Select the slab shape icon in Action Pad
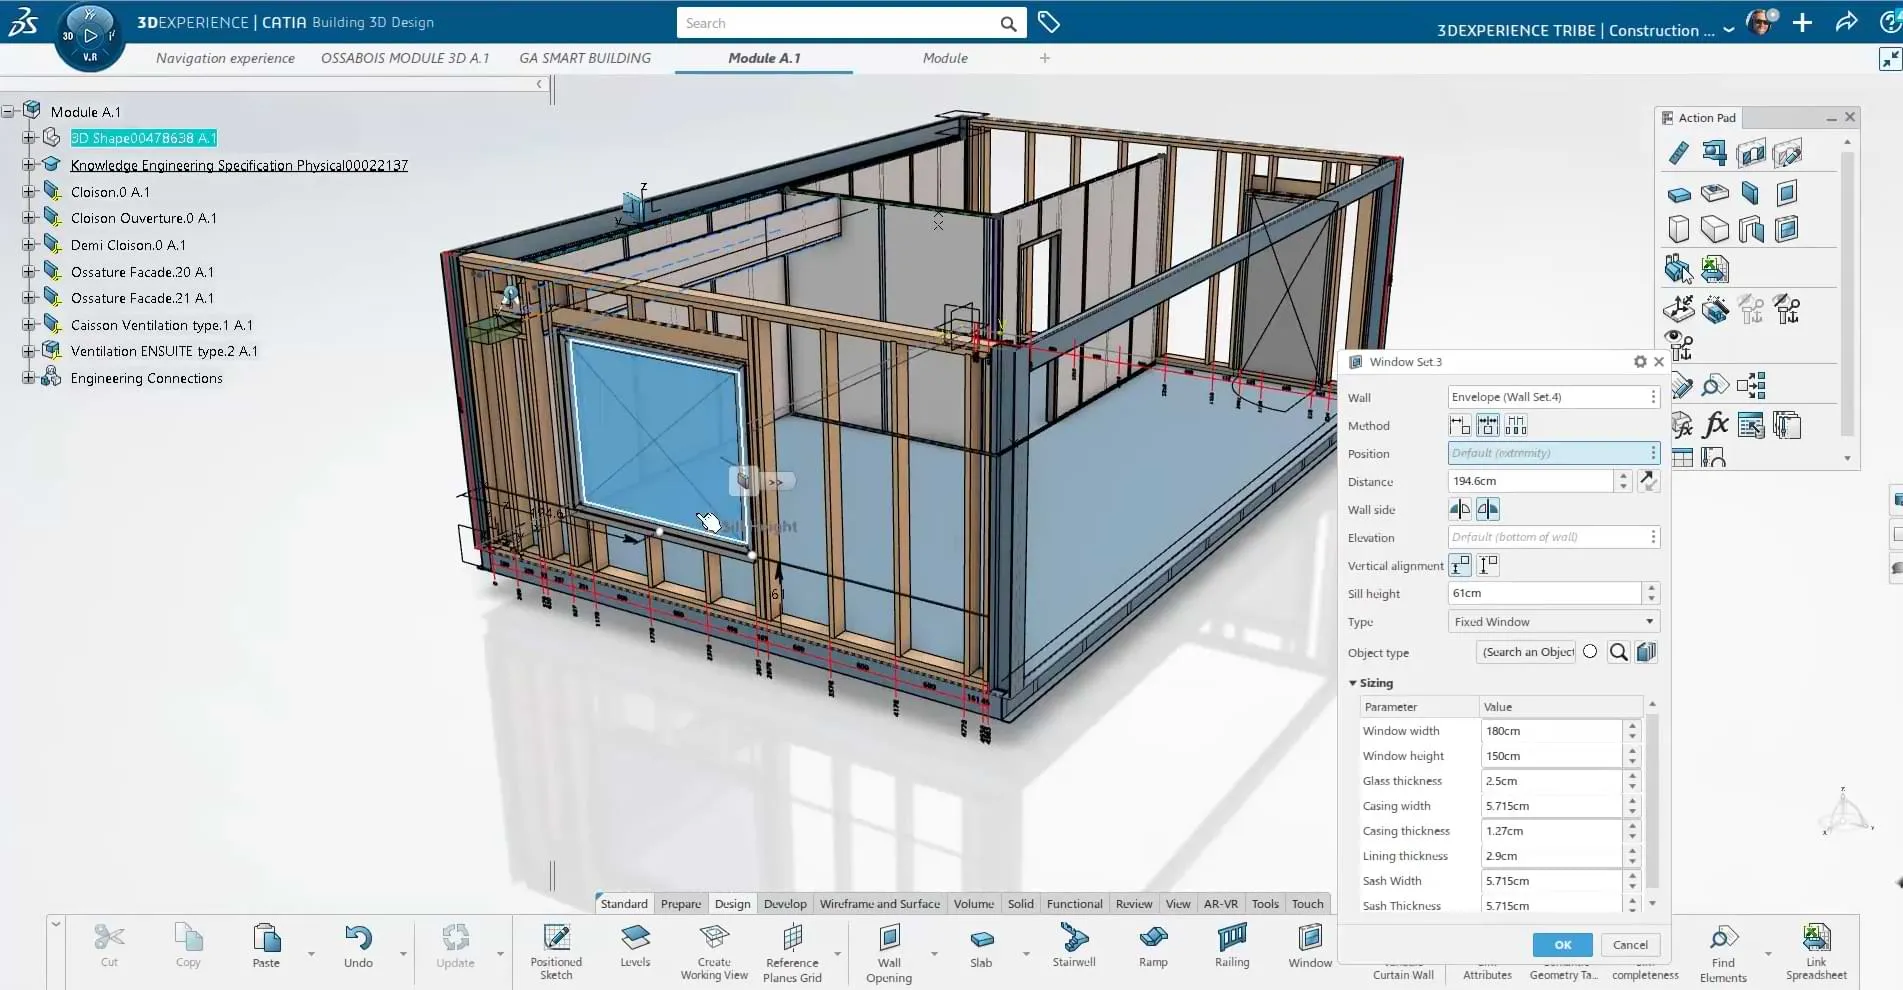This screenshot has height=990, width=1903. tap(1679, 193)
